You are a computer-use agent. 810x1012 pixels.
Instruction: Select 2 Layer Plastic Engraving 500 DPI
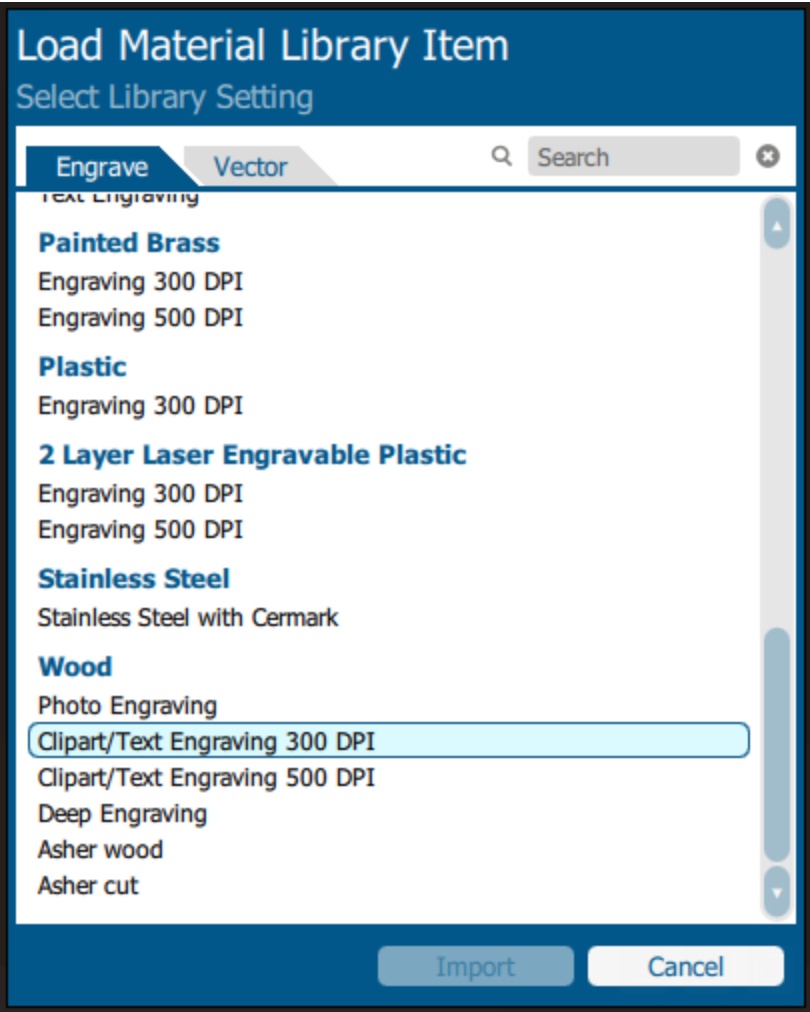pos(140,530)
